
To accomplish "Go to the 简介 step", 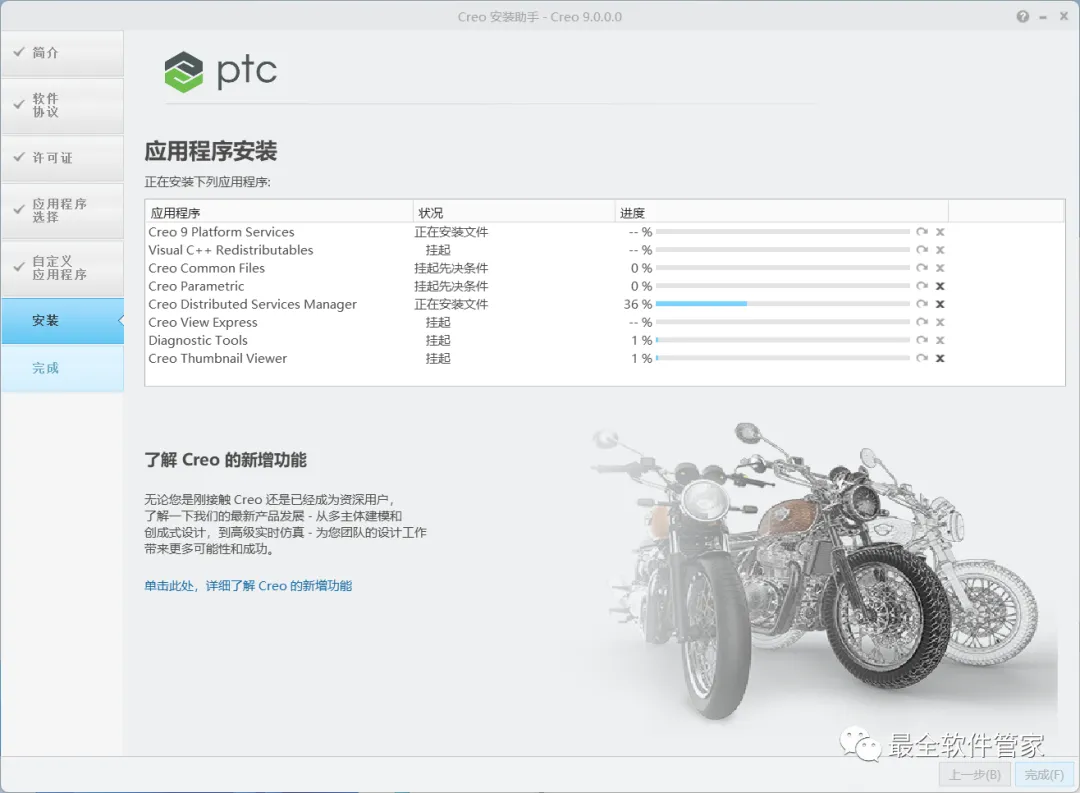I will point(62,53).
